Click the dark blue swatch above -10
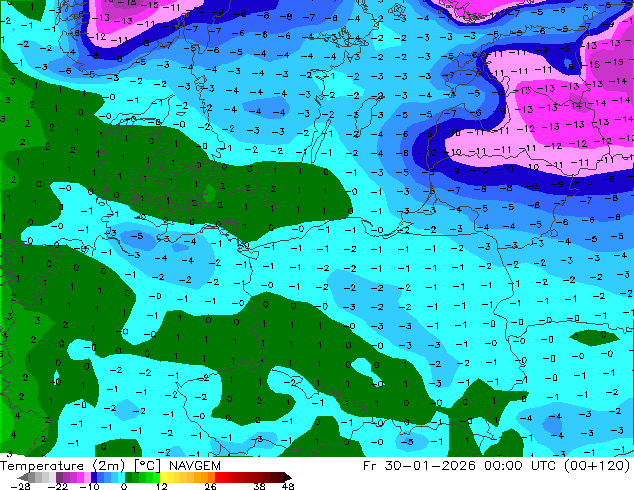The image size is (634, 490). point(94,477)
